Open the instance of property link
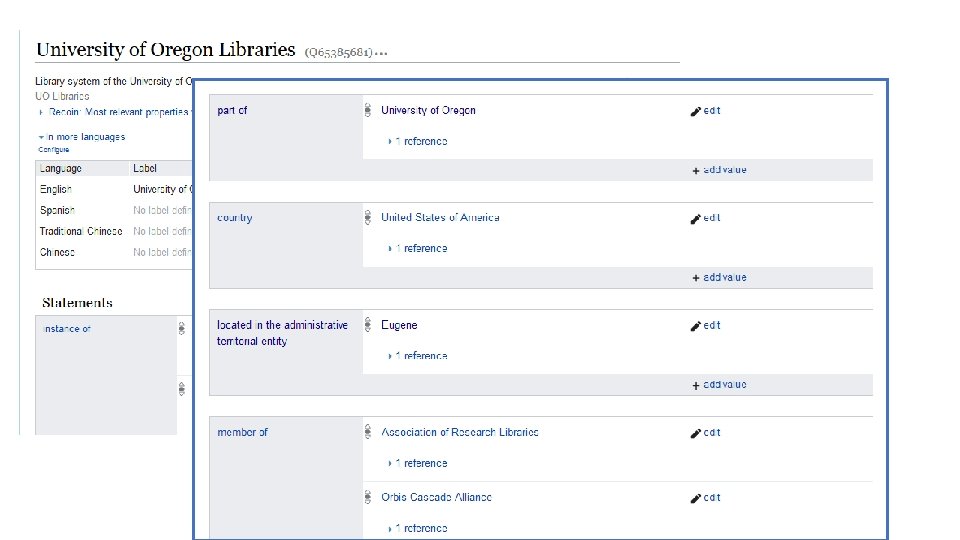 (x=67, y=329)
